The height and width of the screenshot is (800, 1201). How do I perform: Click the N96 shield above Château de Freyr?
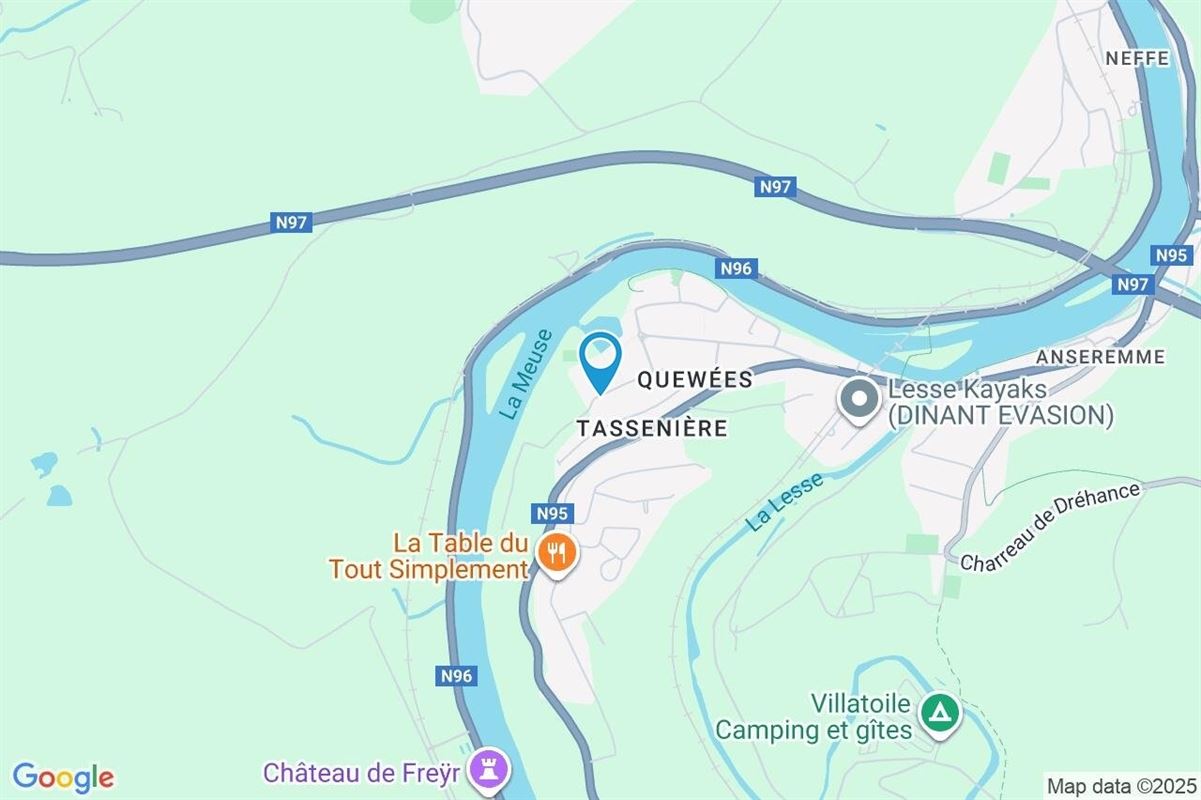point(455,677)
